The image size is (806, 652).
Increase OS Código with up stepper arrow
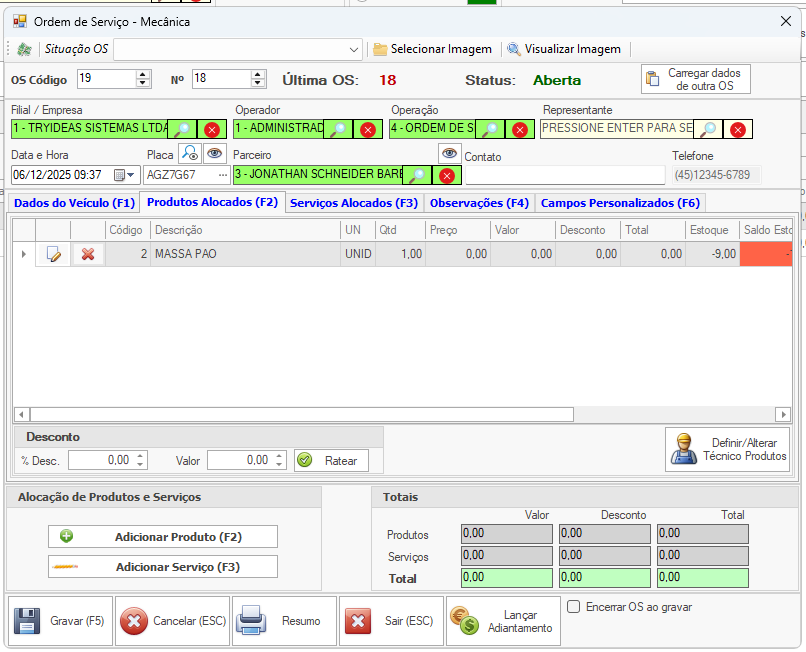pyautogui.click(x=143, y=74)
